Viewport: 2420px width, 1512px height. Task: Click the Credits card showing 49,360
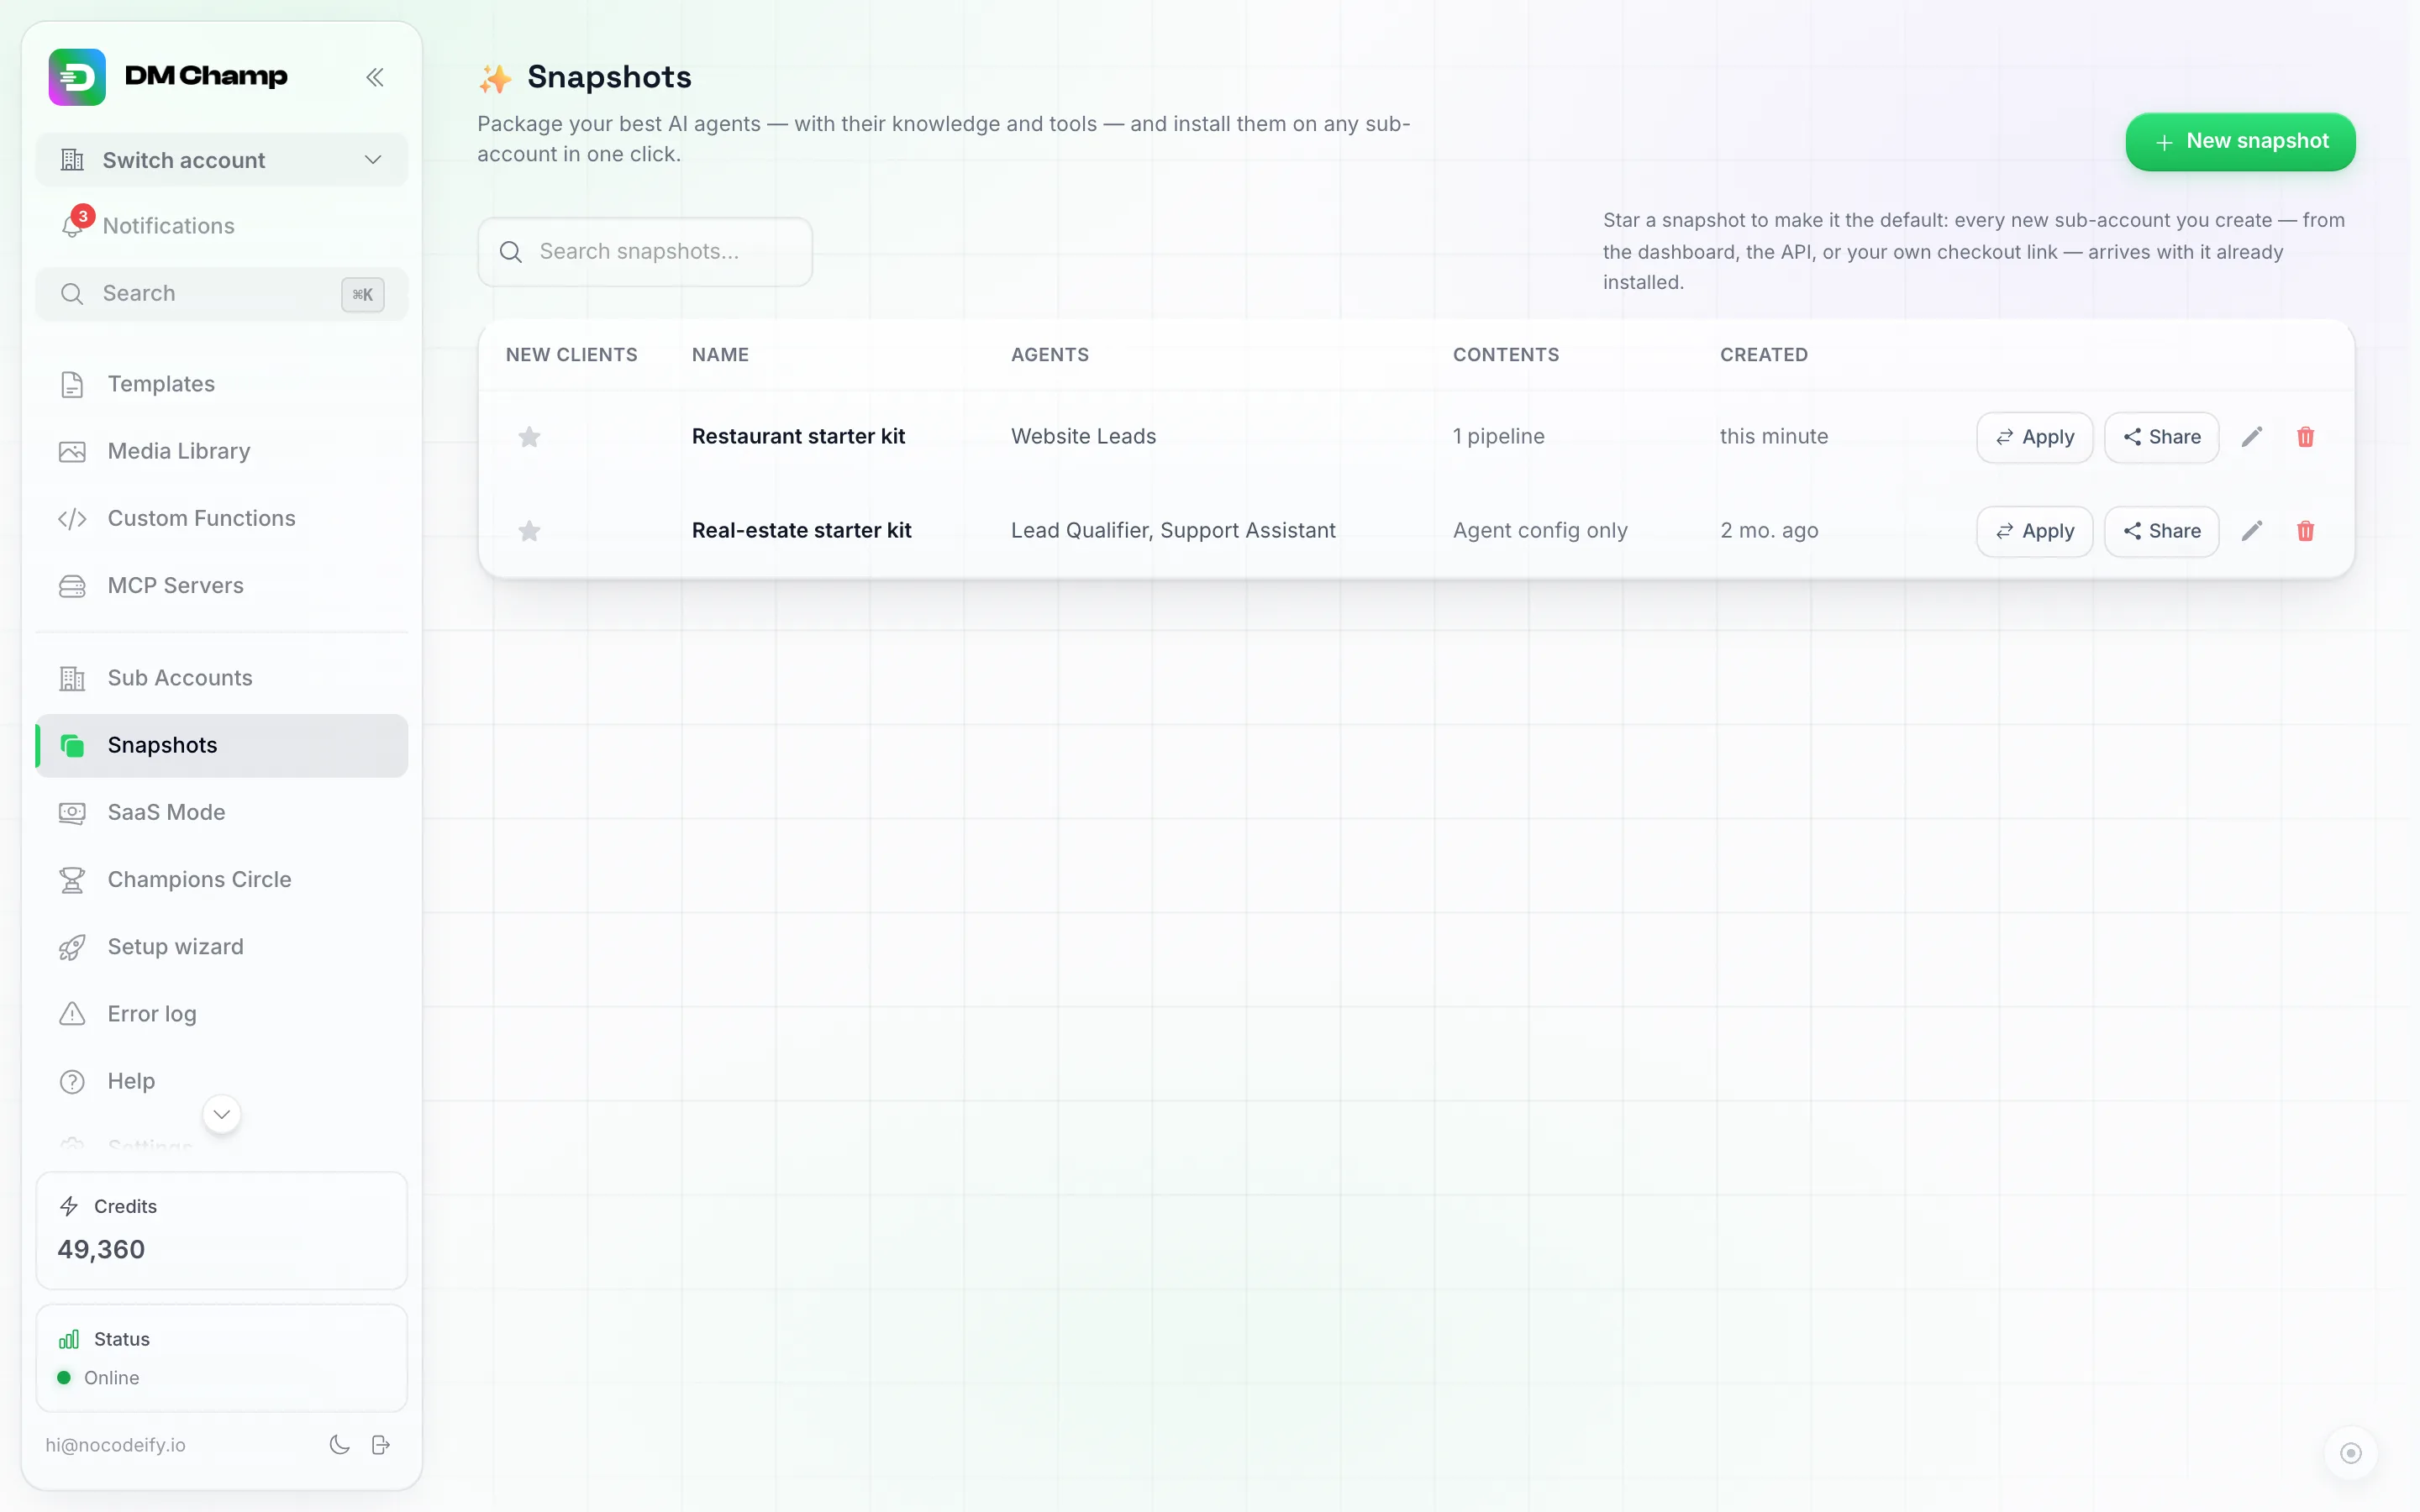221,1230
